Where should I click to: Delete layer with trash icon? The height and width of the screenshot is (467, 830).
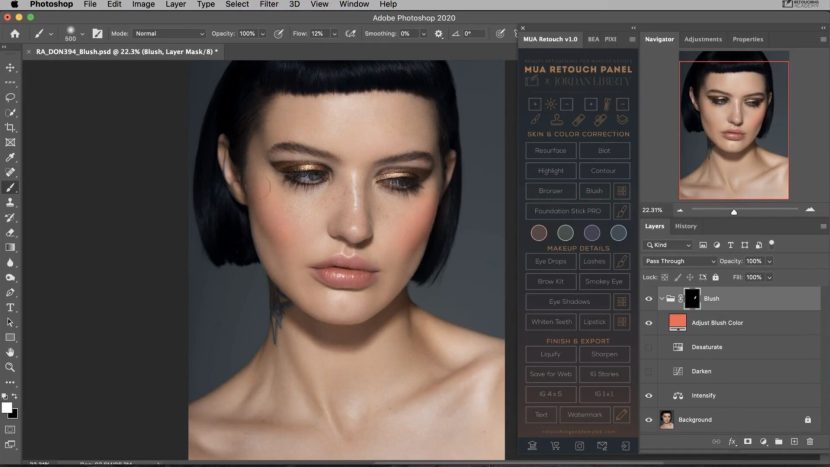coord(810,441)
